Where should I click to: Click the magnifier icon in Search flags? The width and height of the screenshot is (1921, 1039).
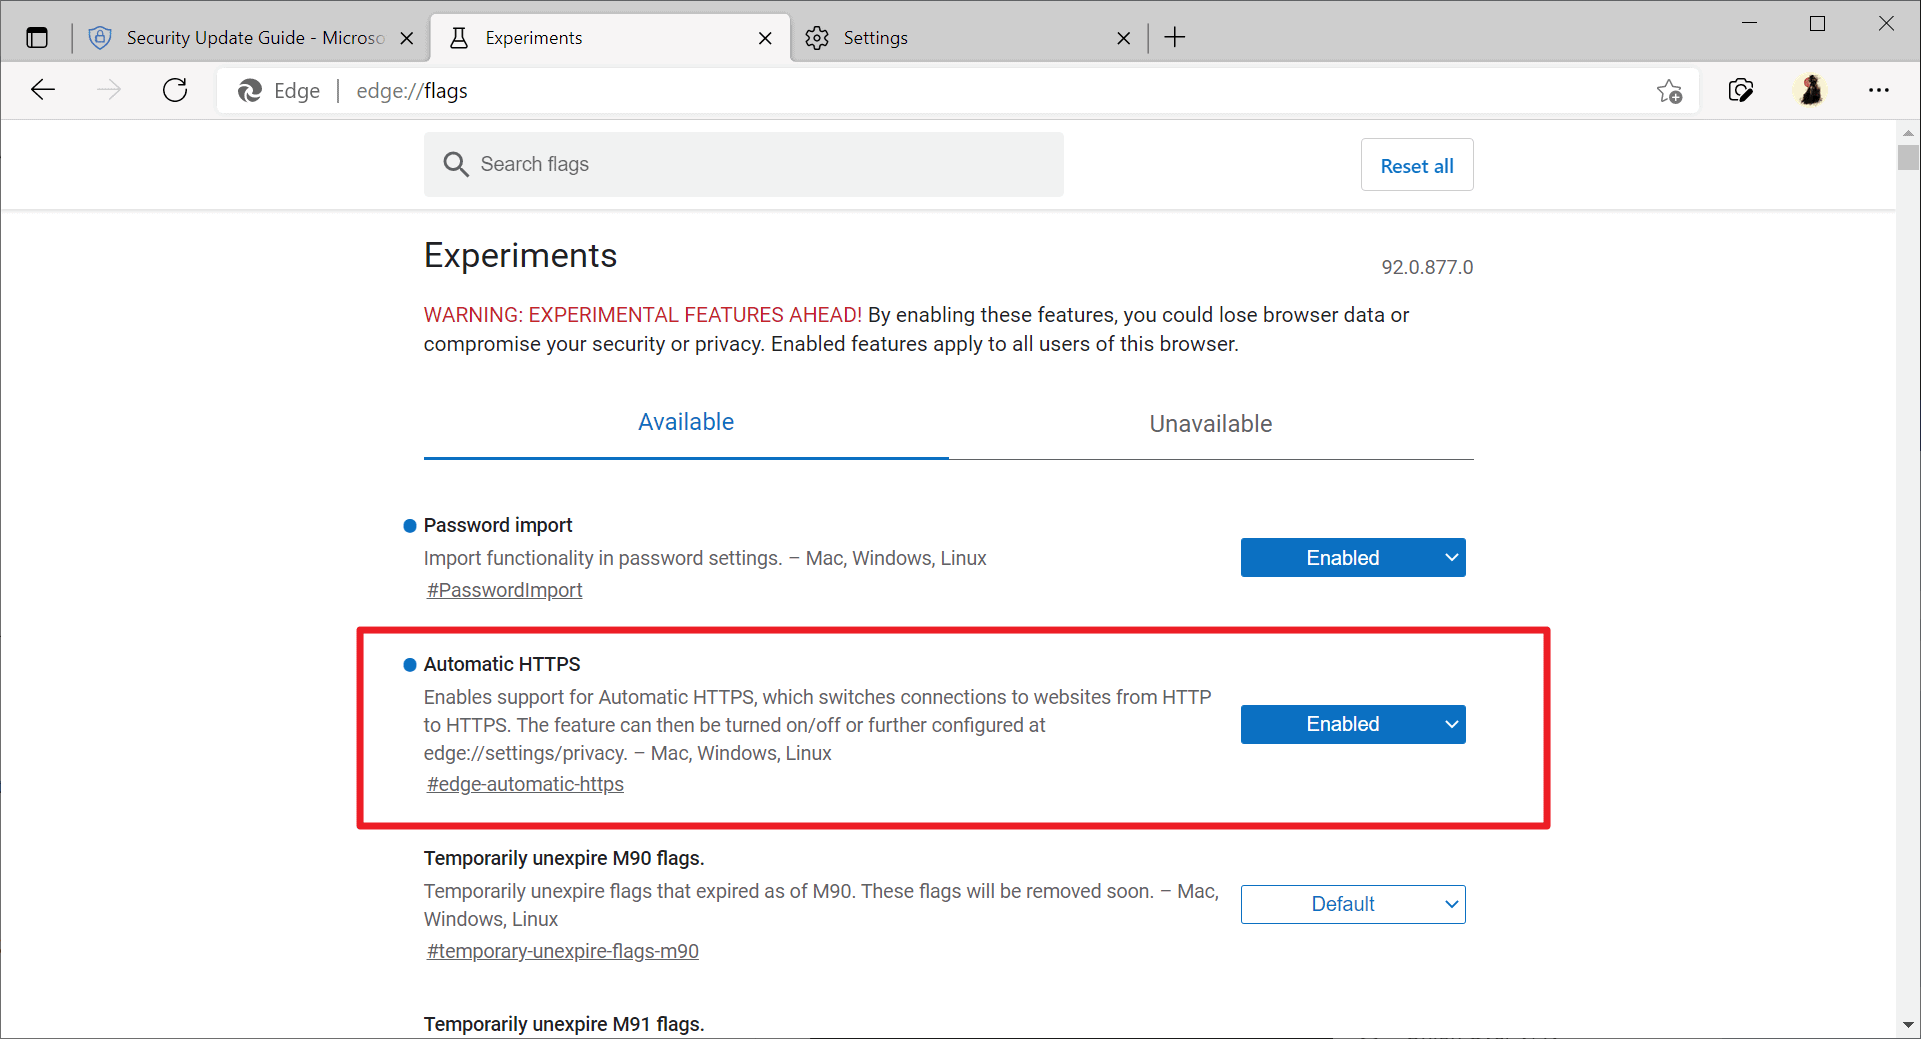coord(456,164)
